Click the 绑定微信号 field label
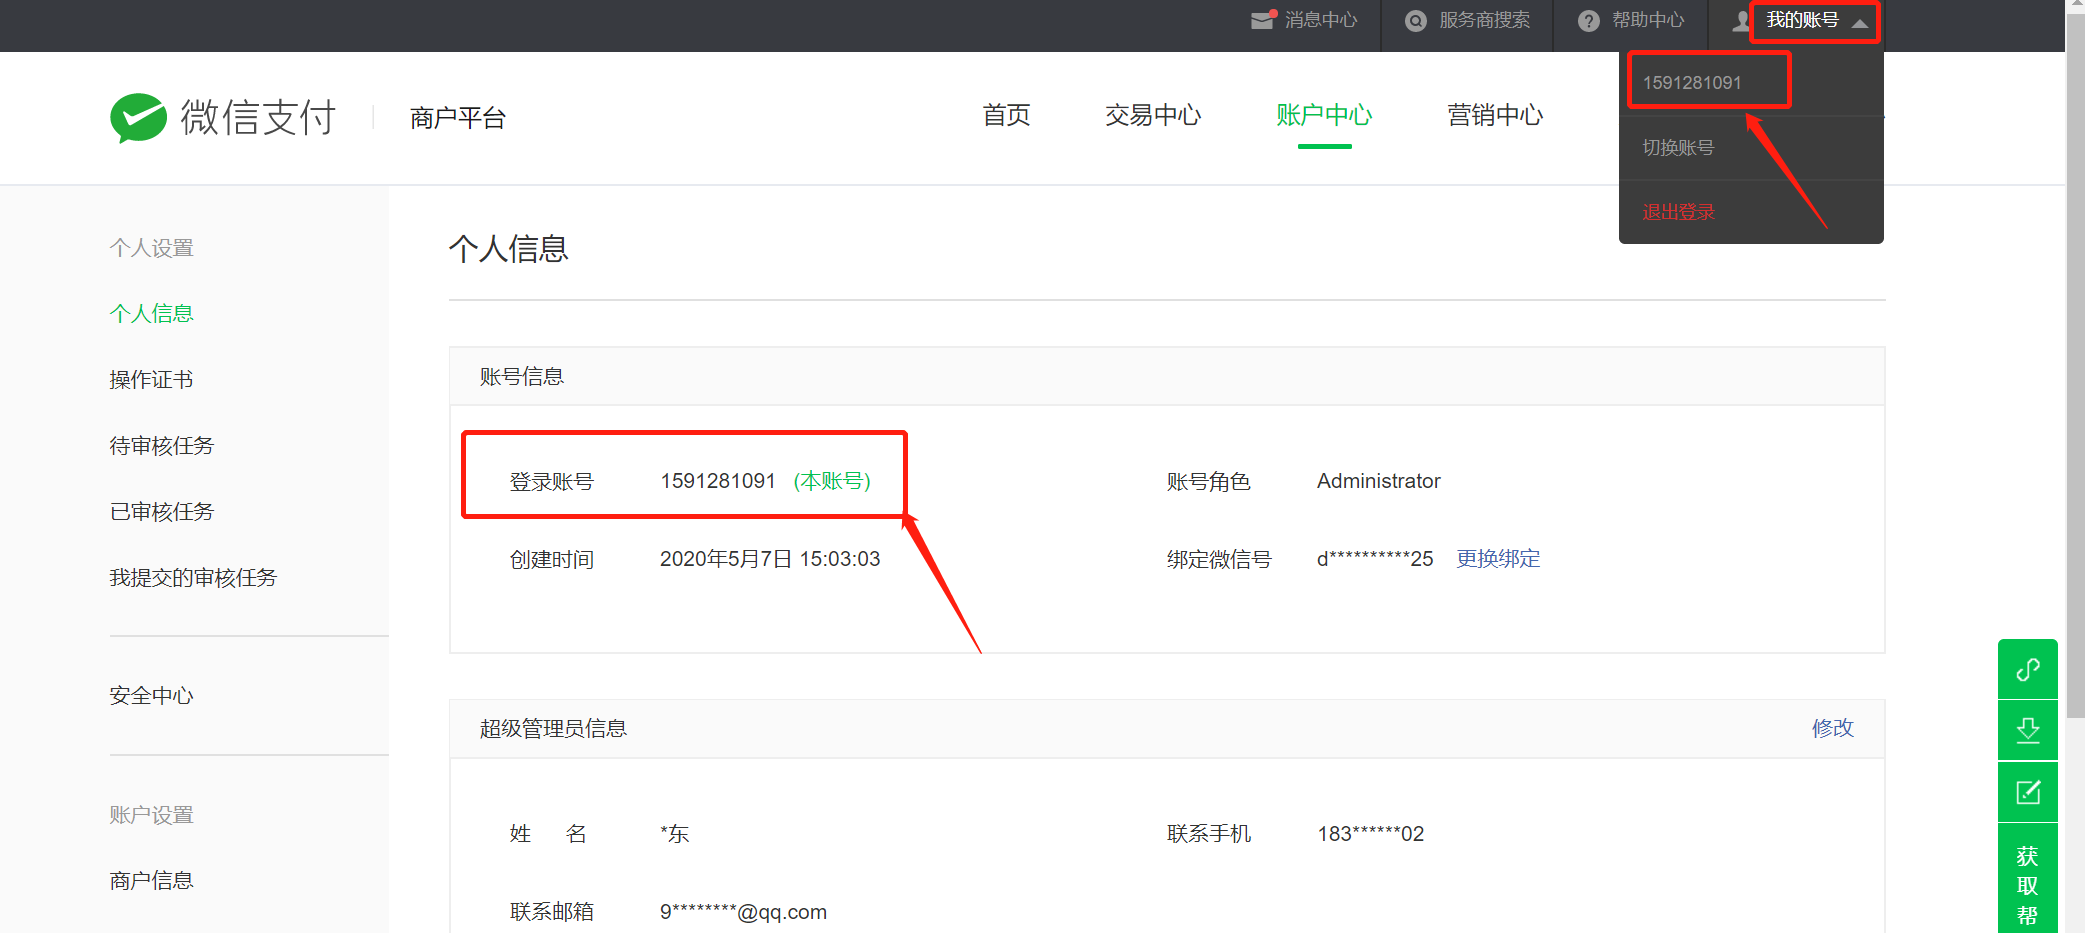 [x=1219, y=560]
